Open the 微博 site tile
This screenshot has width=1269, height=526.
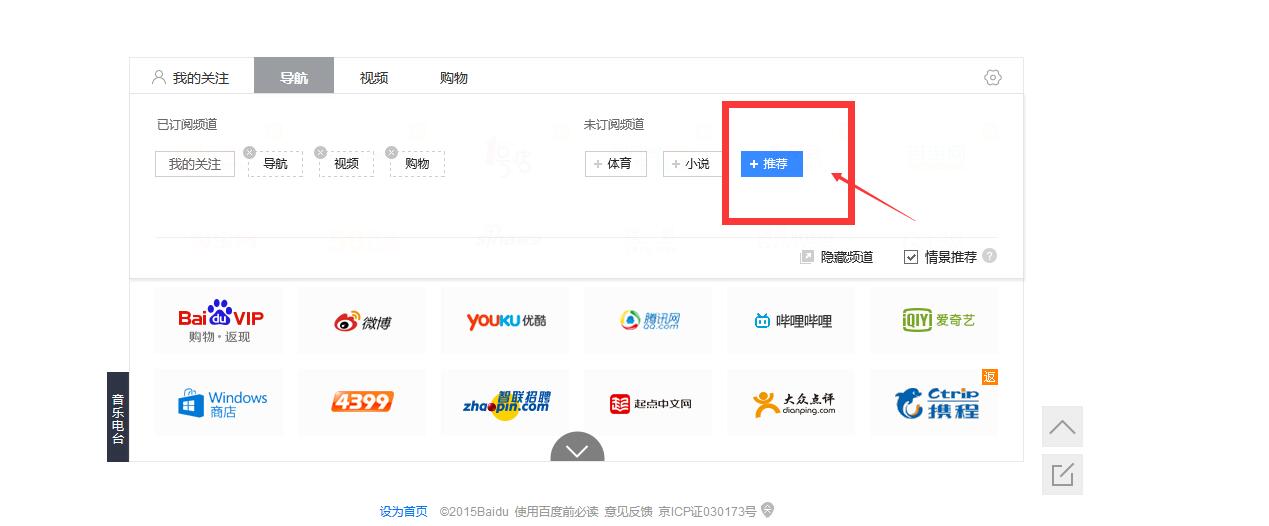click(362, 320)
